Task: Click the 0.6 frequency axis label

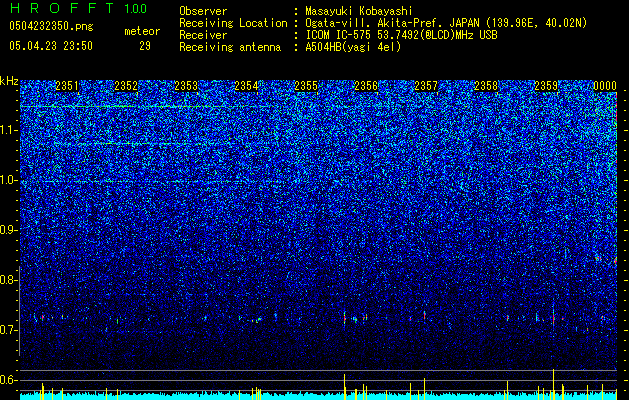Action: click(x=9, y=380)
